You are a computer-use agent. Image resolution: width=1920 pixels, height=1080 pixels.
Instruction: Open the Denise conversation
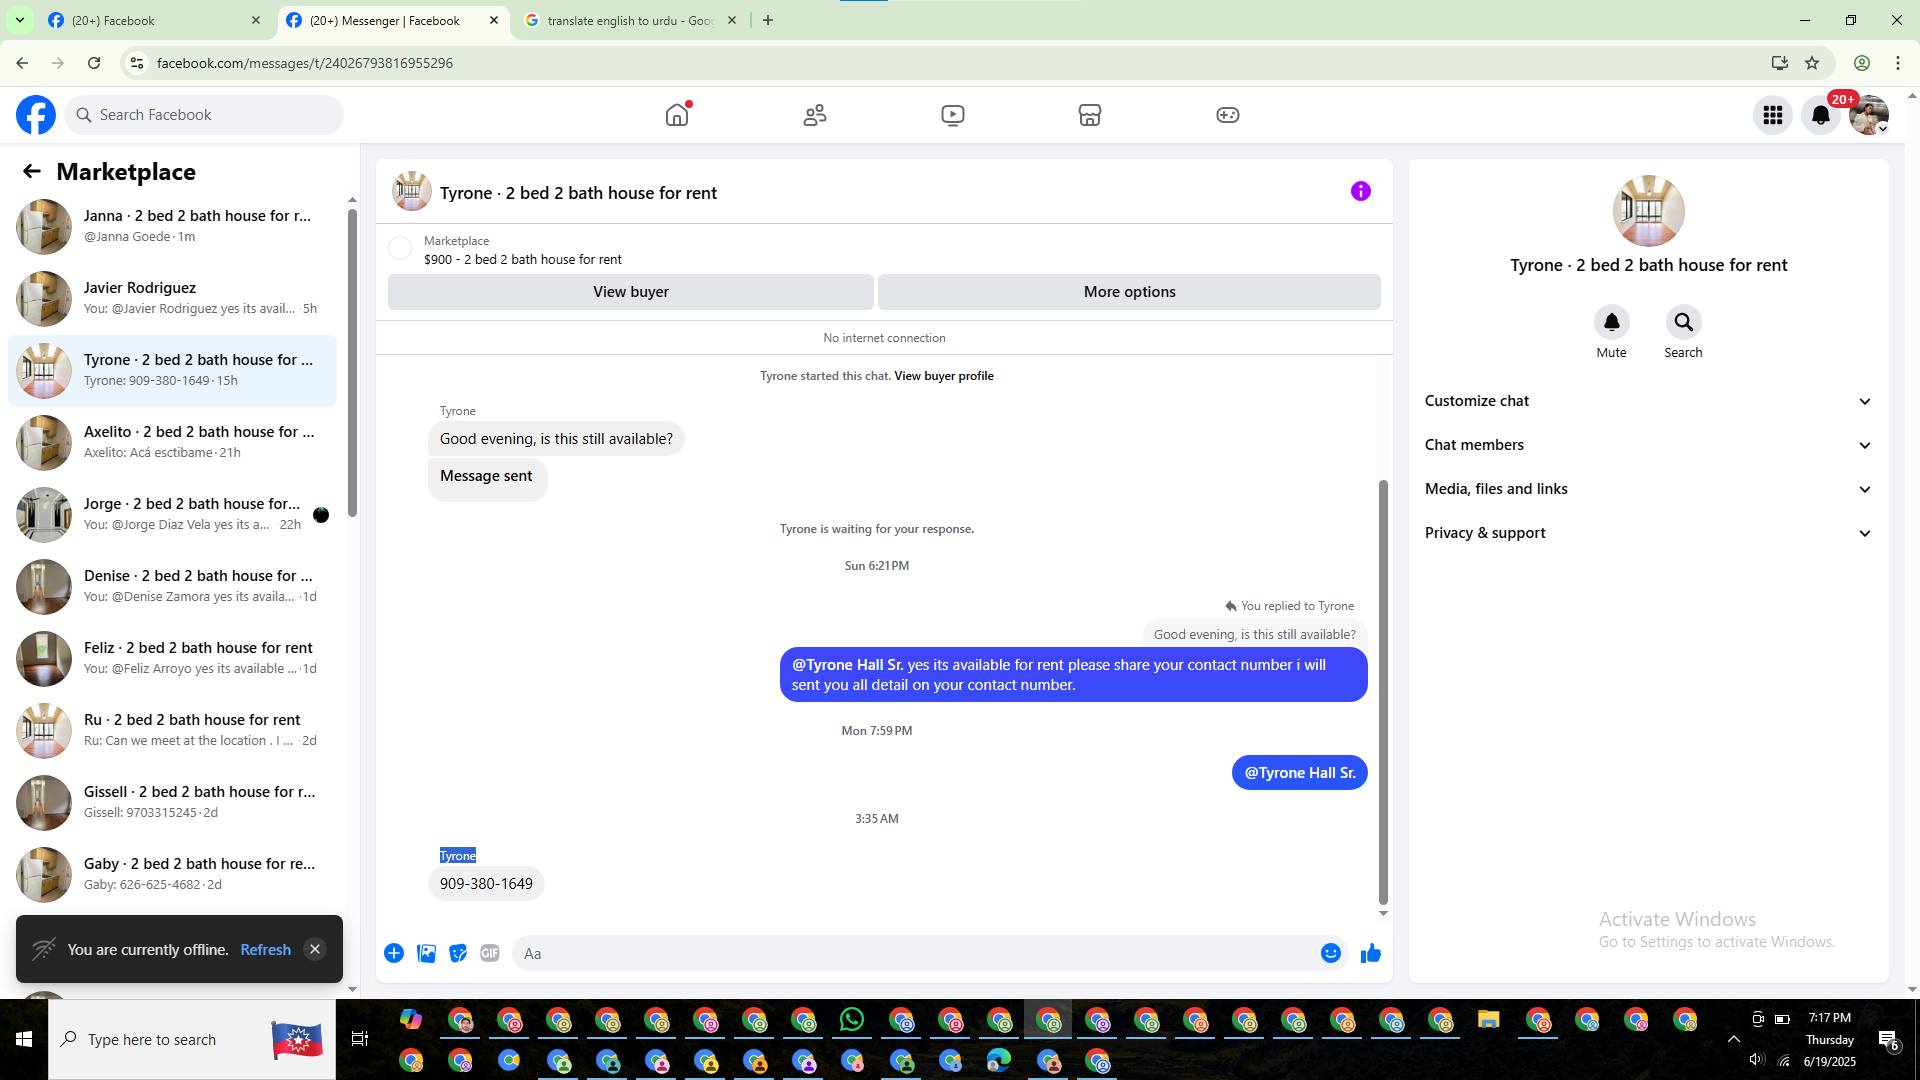(x=172, y=587)
